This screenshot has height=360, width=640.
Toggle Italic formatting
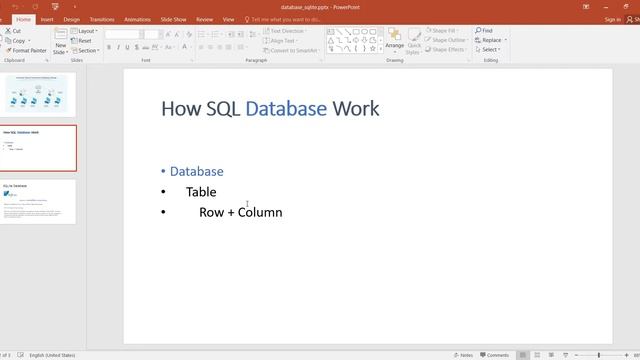coord(118,47)
